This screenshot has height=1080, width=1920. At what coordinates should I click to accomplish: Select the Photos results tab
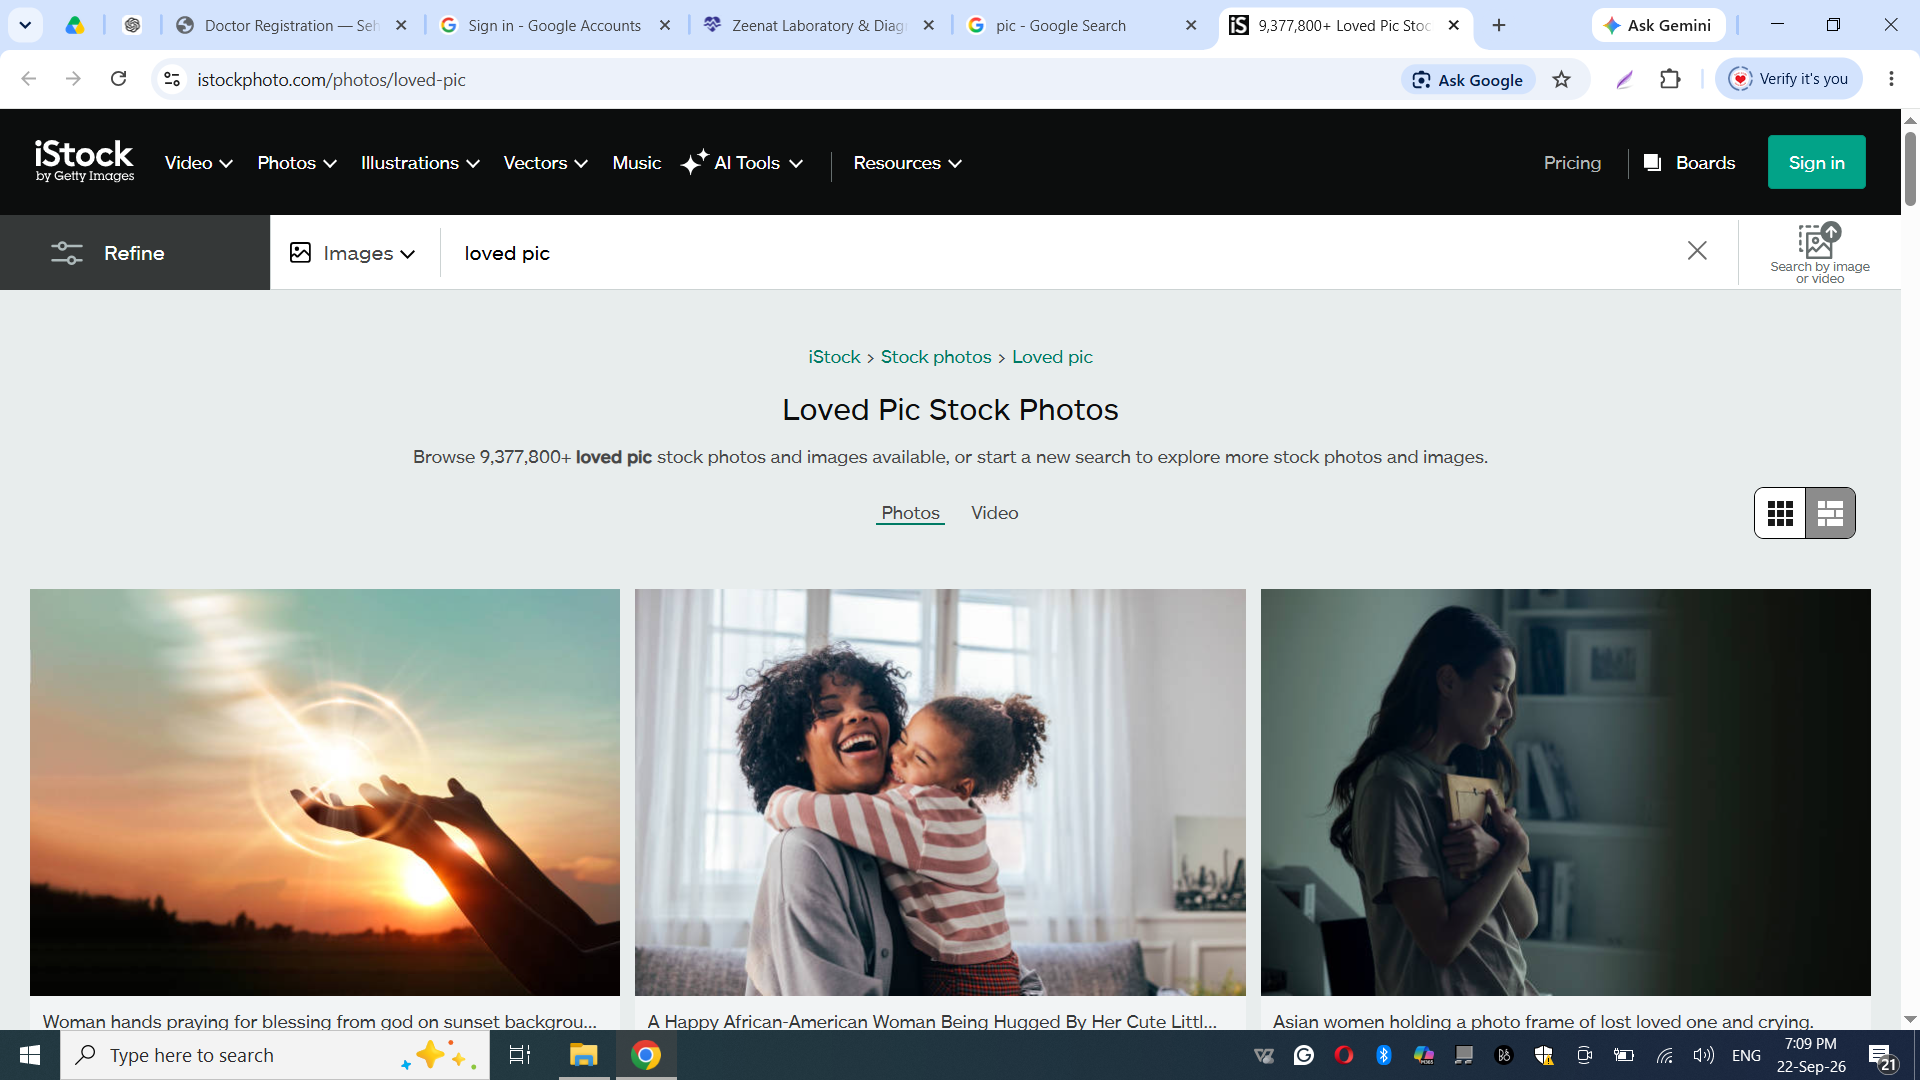pos(910,513)
